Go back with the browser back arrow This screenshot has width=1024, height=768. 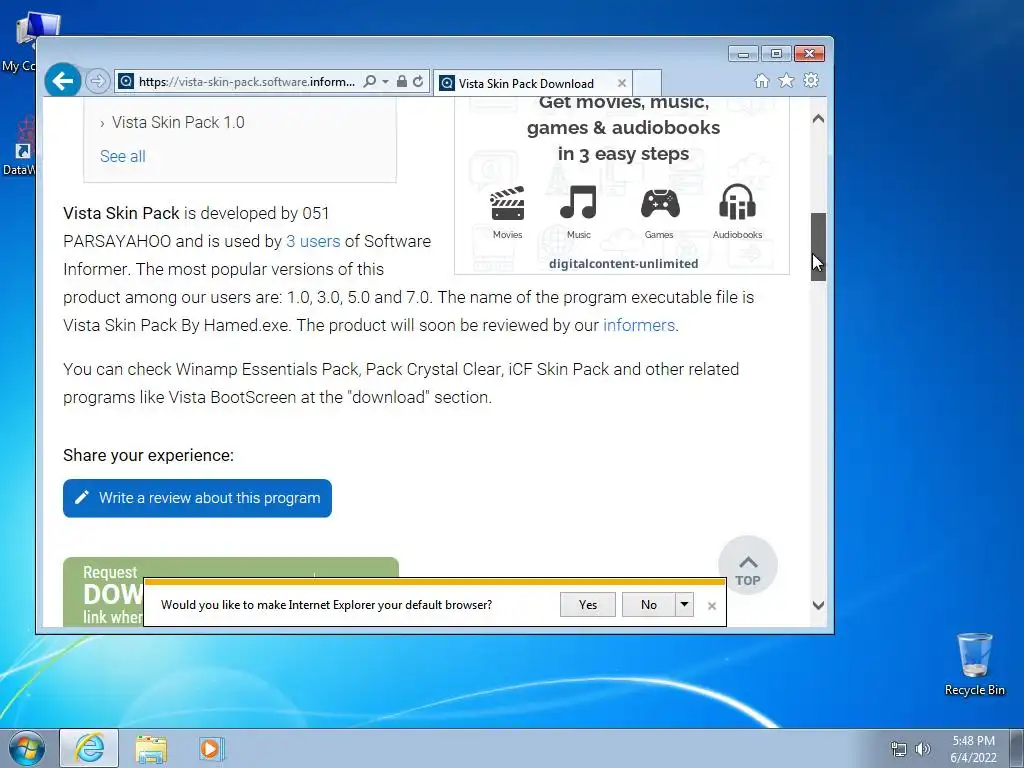click(x=63, y=81)
